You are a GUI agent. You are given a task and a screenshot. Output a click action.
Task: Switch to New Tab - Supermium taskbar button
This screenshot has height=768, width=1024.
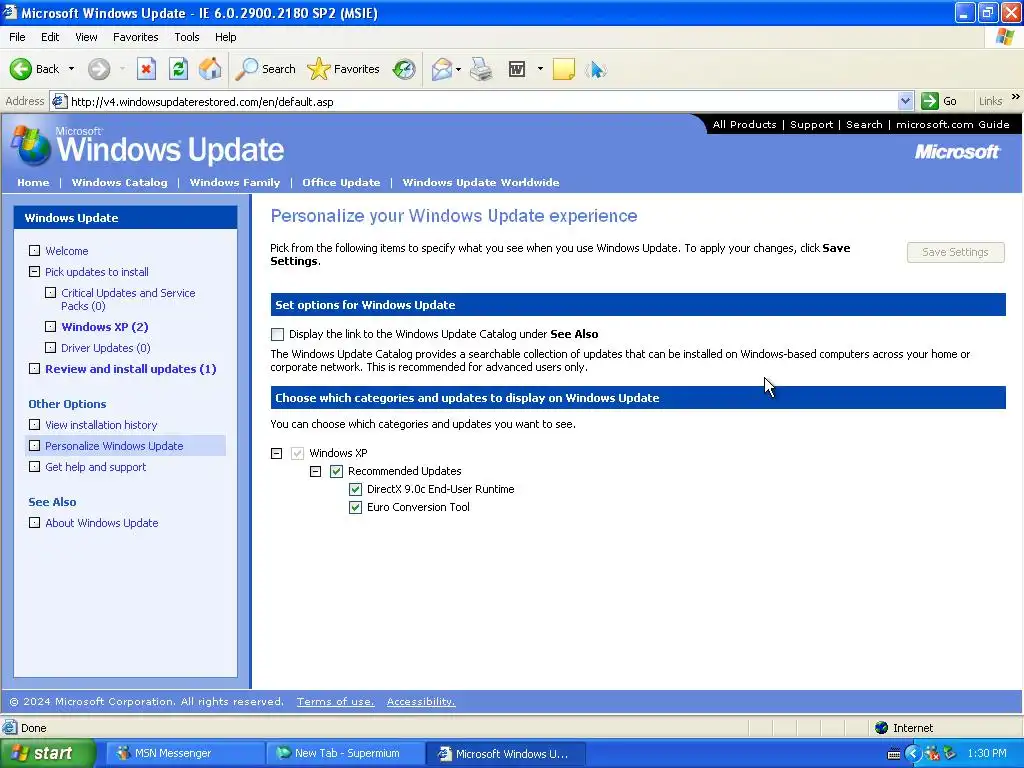[x=345, y=753]
